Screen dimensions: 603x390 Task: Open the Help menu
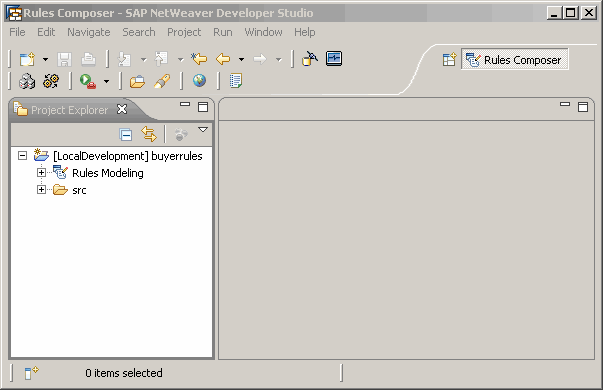[x=305, y=32]
